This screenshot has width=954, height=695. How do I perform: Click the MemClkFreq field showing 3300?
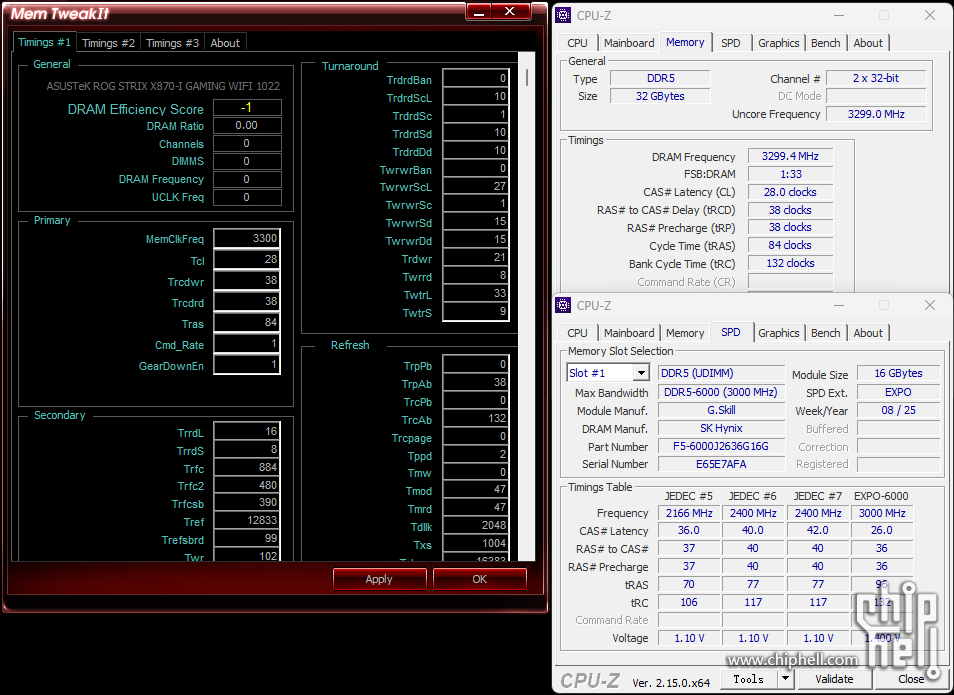coord(247,239)
